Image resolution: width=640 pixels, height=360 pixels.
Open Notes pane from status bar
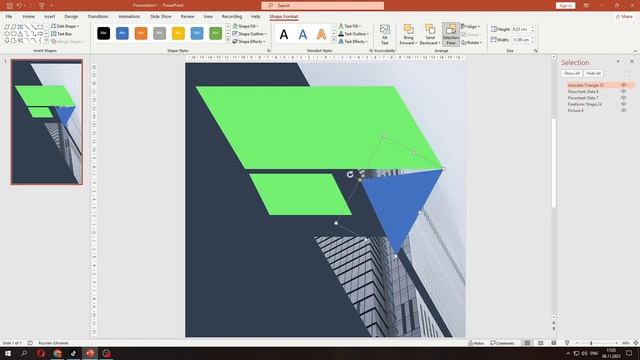pos(477,343)
